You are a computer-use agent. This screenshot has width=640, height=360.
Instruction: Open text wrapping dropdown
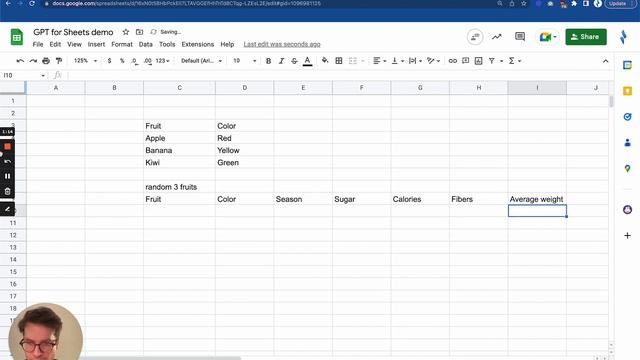coord(415,61)
